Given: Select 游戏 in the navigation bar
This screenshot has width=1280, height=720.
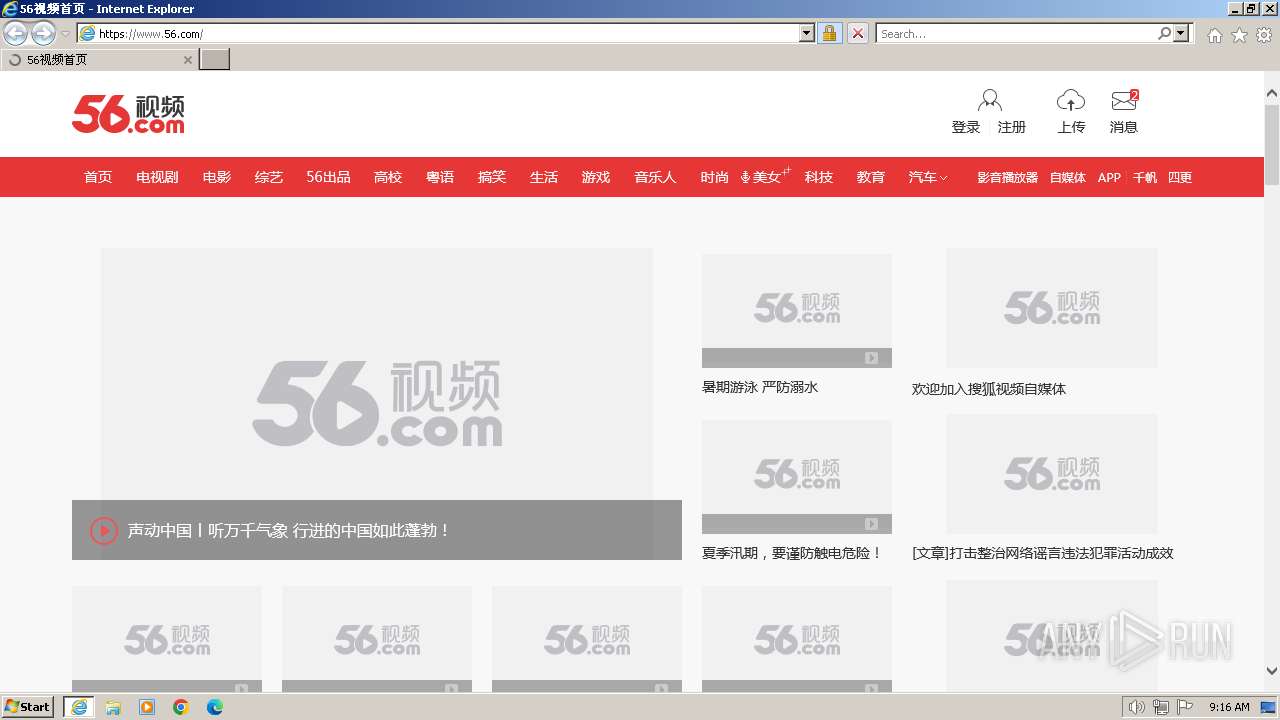Looking at the screenshot, I should [x=596, y=177].
